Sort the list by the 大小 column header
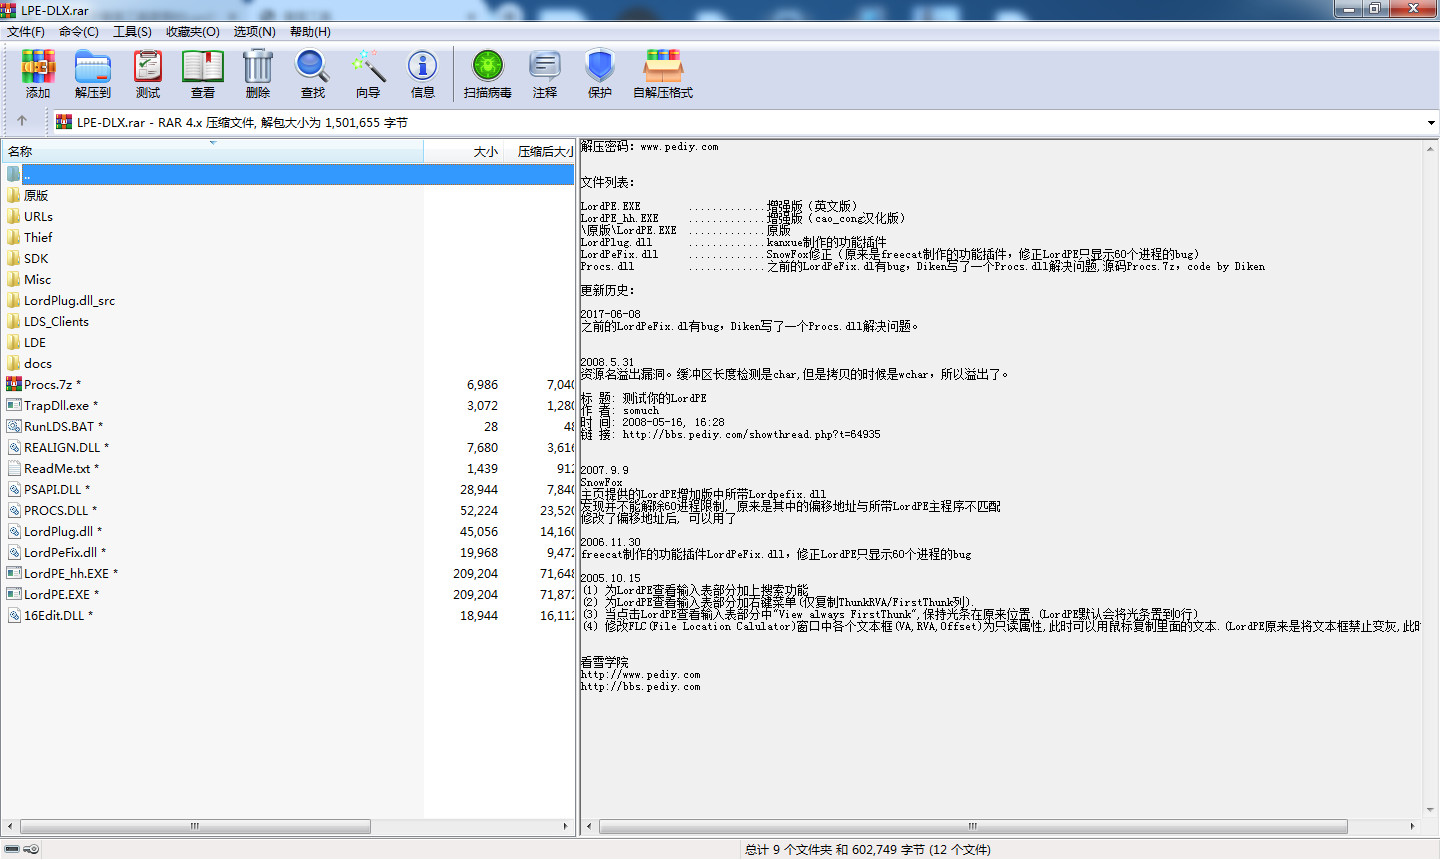 click(463, 152)
